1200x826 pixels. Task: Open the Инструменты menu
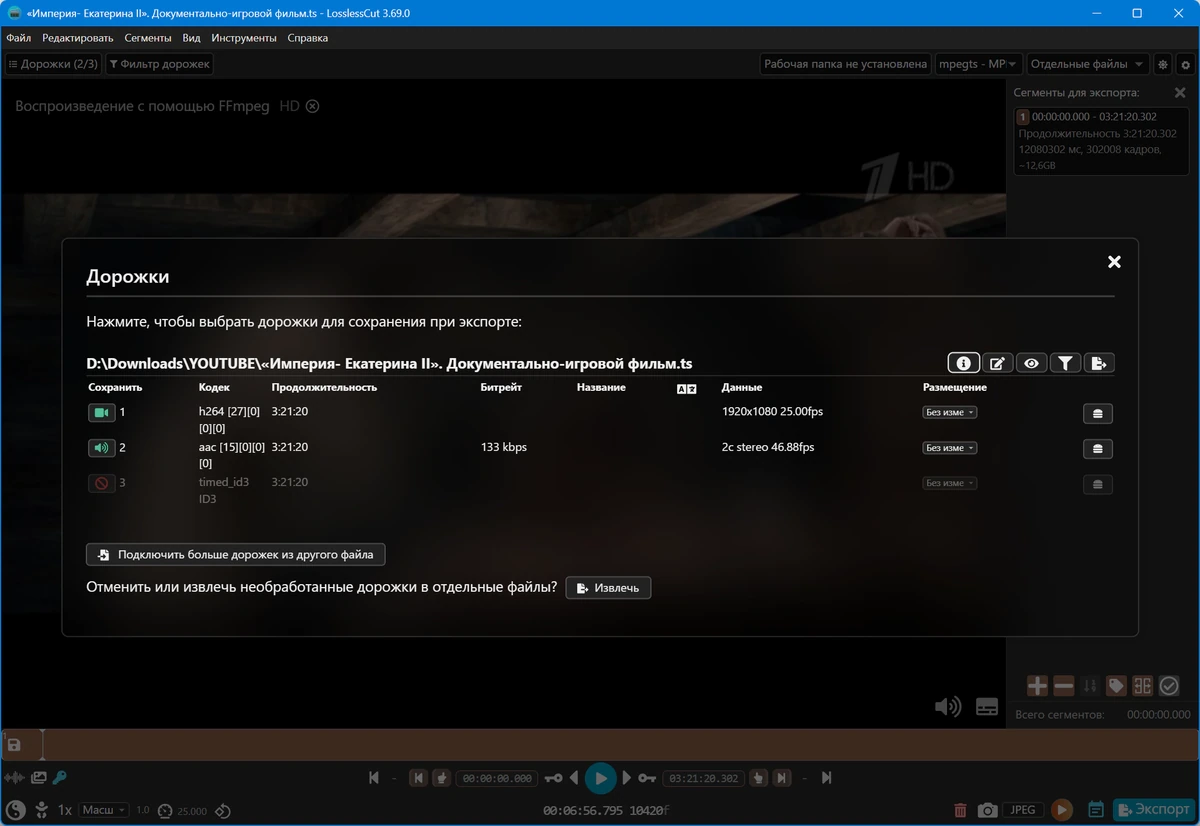click(x=244, y=38)
